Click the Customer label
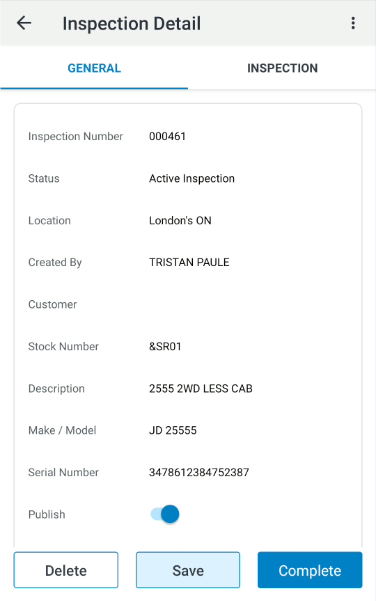Image resolution: width=376 pixels, height=601 pixels. (53, 304)
